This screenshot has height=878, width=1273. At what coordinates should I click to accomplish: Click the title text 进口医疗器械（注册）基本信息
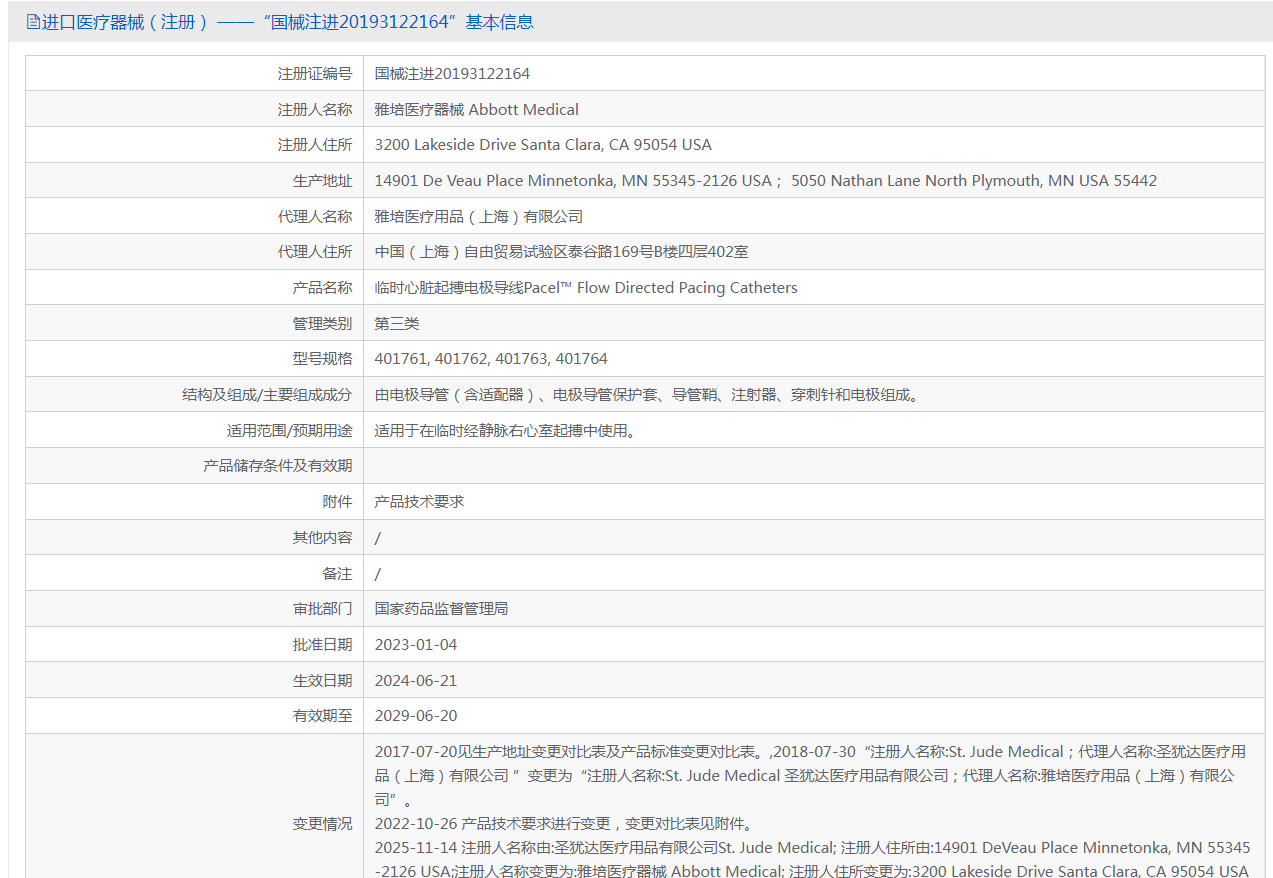tap(288, 22)
